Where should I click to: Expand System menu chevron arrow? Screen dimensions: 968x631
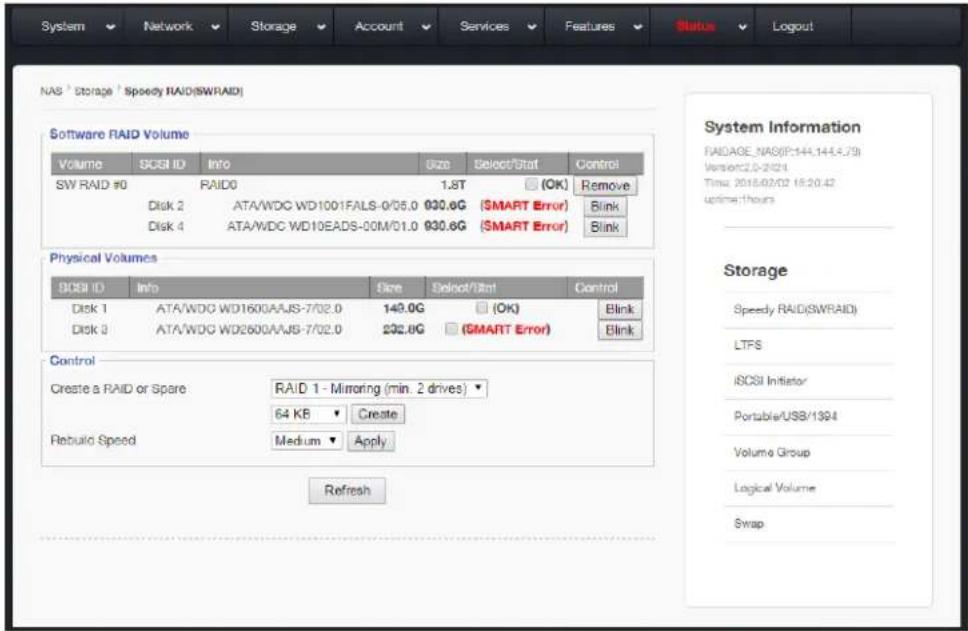pyautogui.click(x=111, y=27)
